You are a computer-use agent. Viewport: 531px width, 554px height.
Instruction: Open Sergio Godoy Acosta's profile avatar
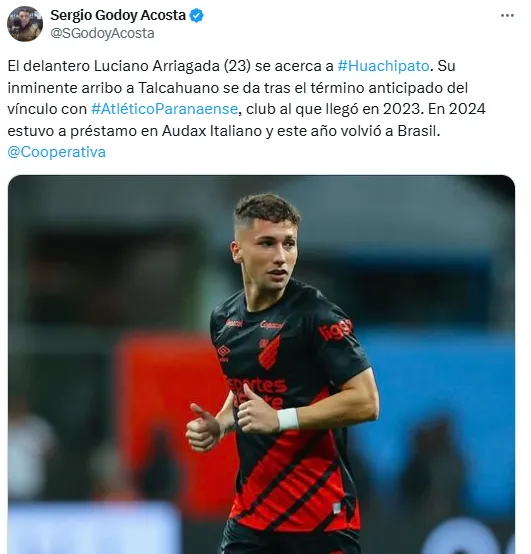[x=25, y=24]
